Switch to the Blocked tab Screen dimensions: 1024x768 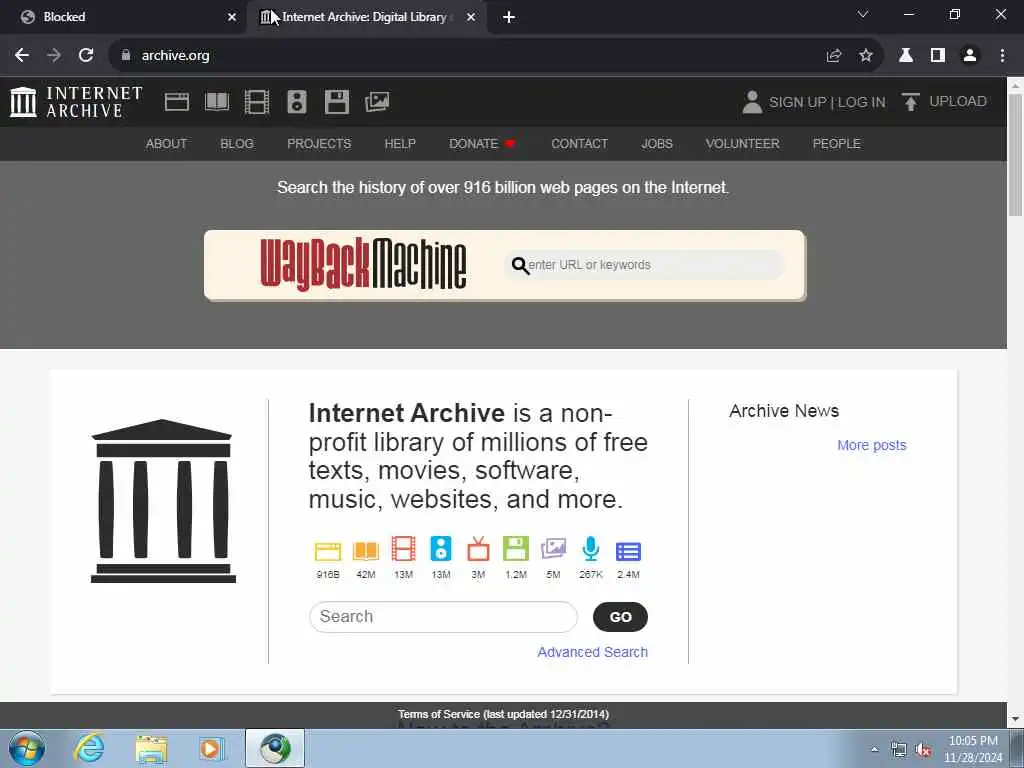point(124,17)
